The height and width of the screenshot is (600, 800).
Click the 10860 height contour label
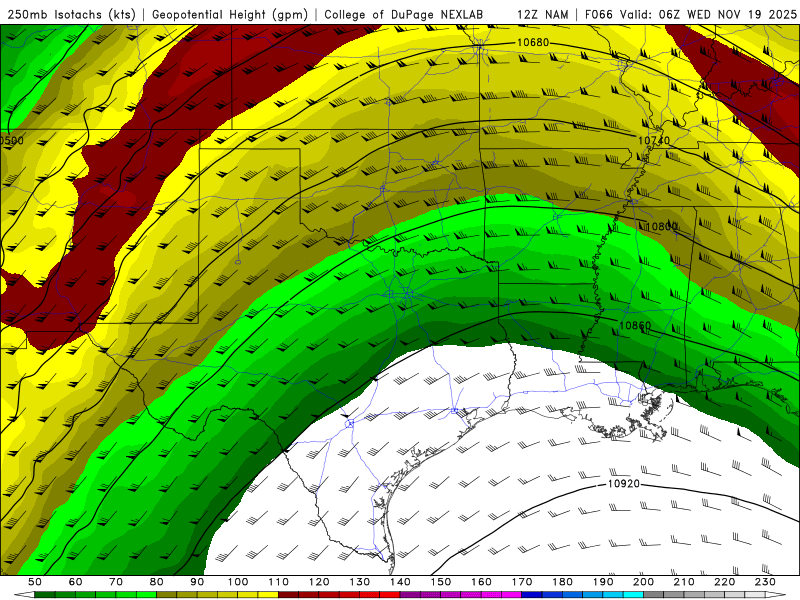(x=635, y=326)
